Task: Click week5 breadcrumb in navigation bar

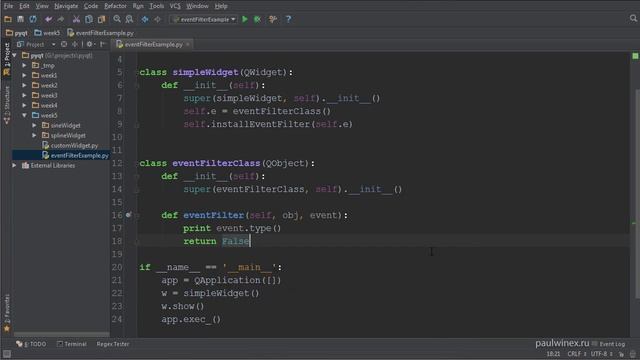Action: coord(47,33)
